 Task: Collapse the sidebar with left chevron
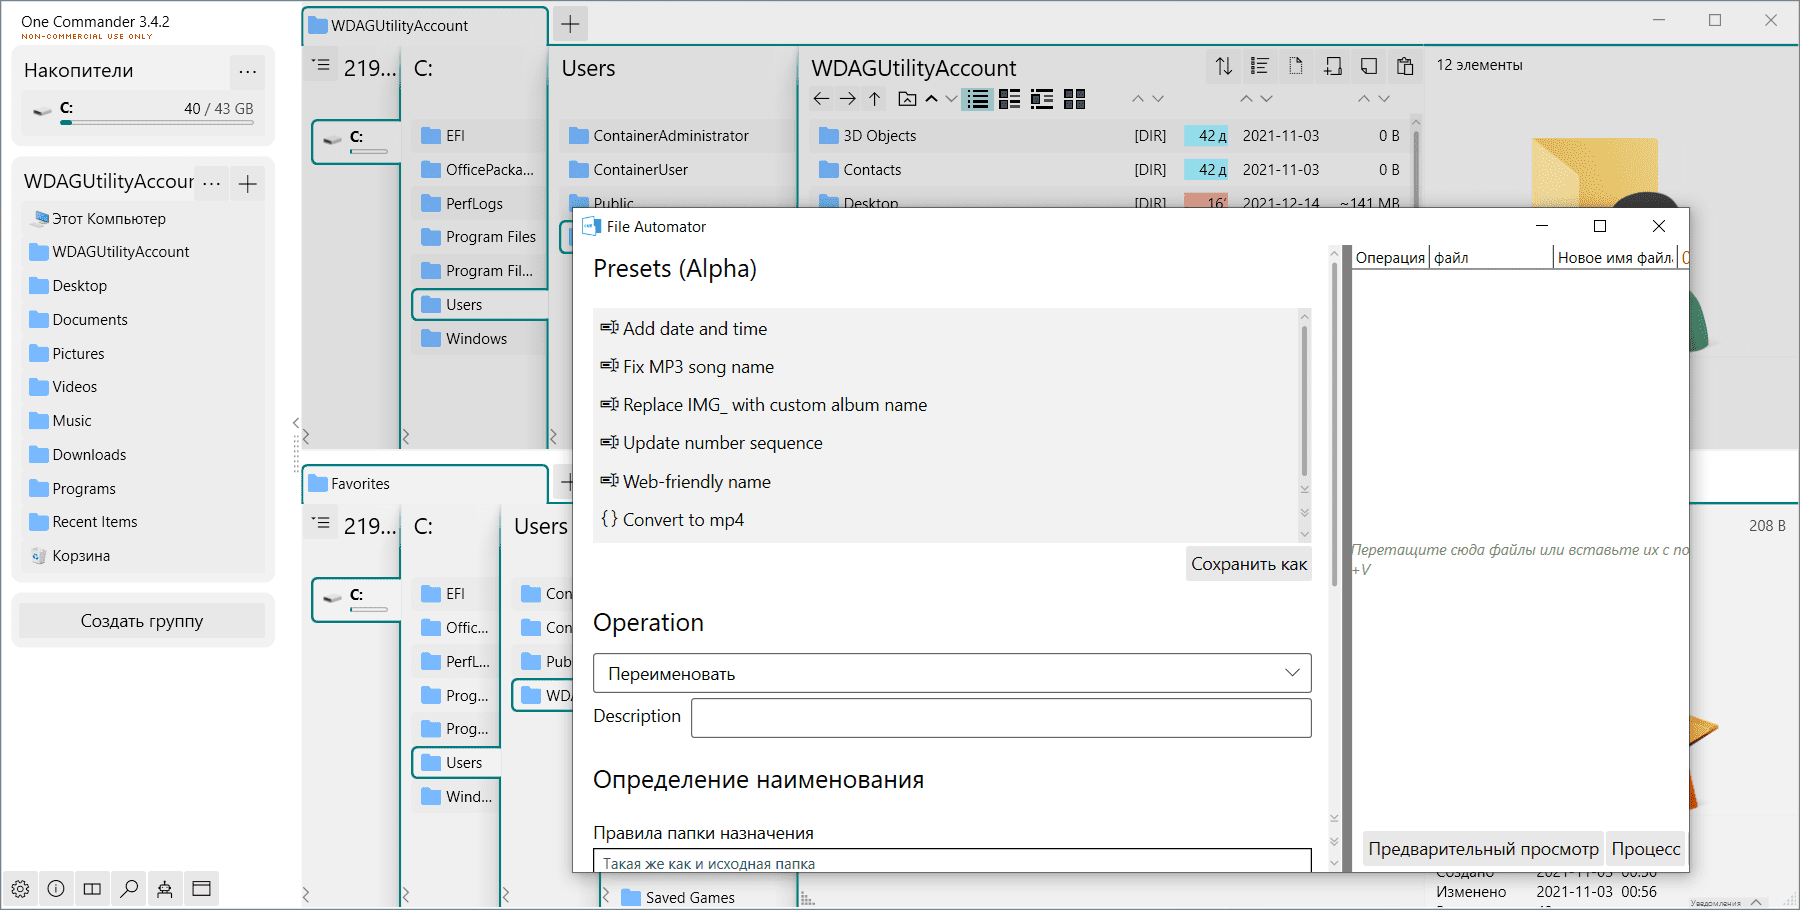coord(296,423)
